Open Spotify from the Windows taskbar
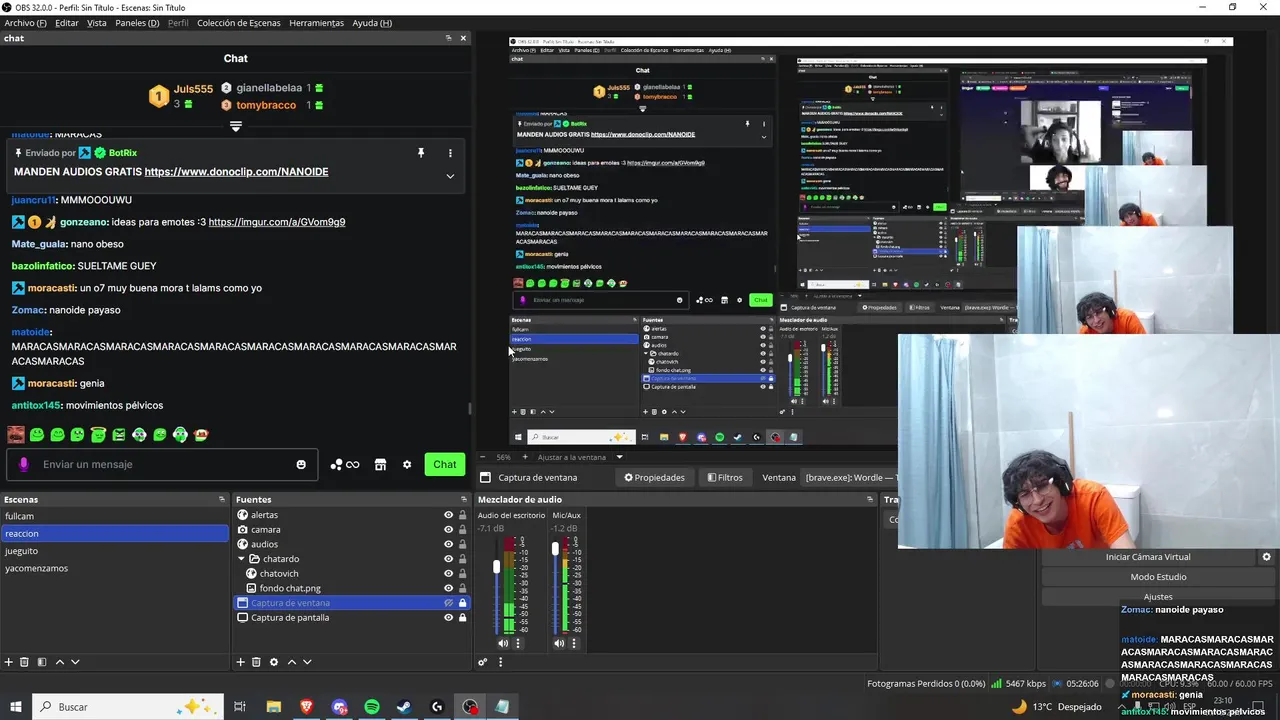 (372, 707)
